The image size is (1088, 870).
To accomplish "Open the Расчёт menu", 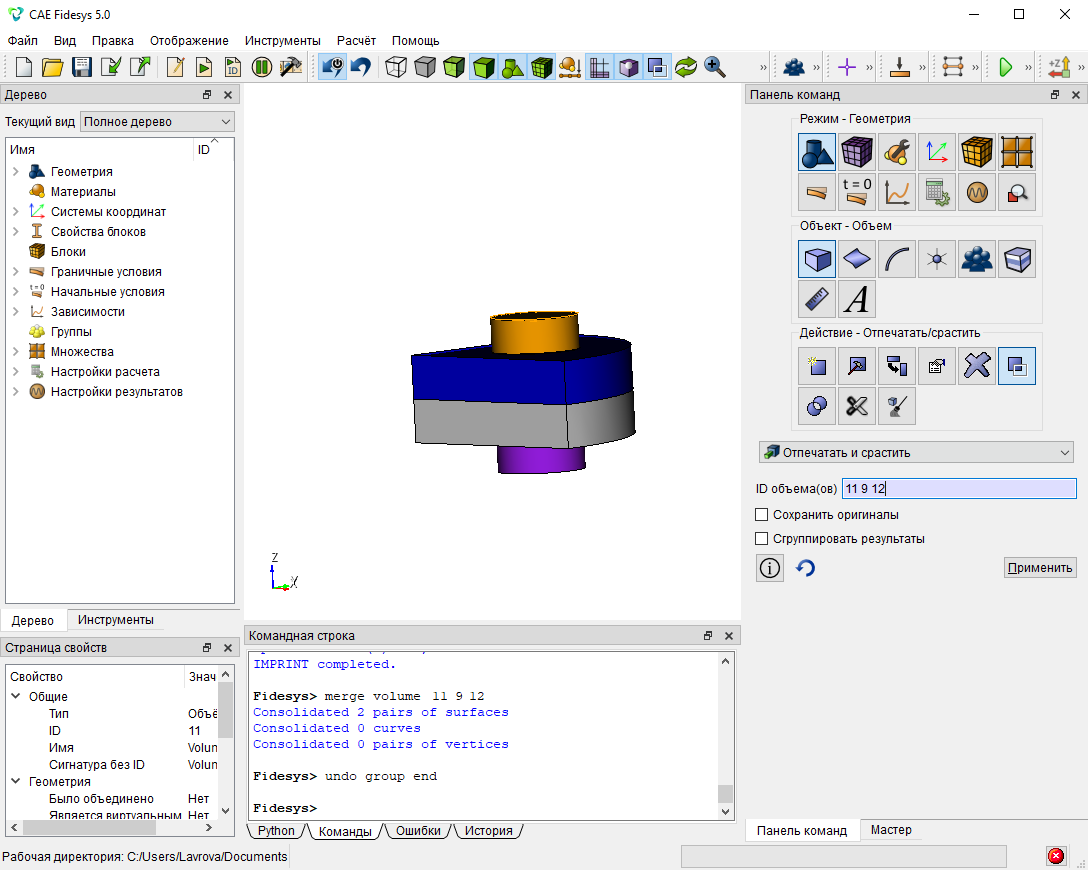I will click(x=356, y=41).
